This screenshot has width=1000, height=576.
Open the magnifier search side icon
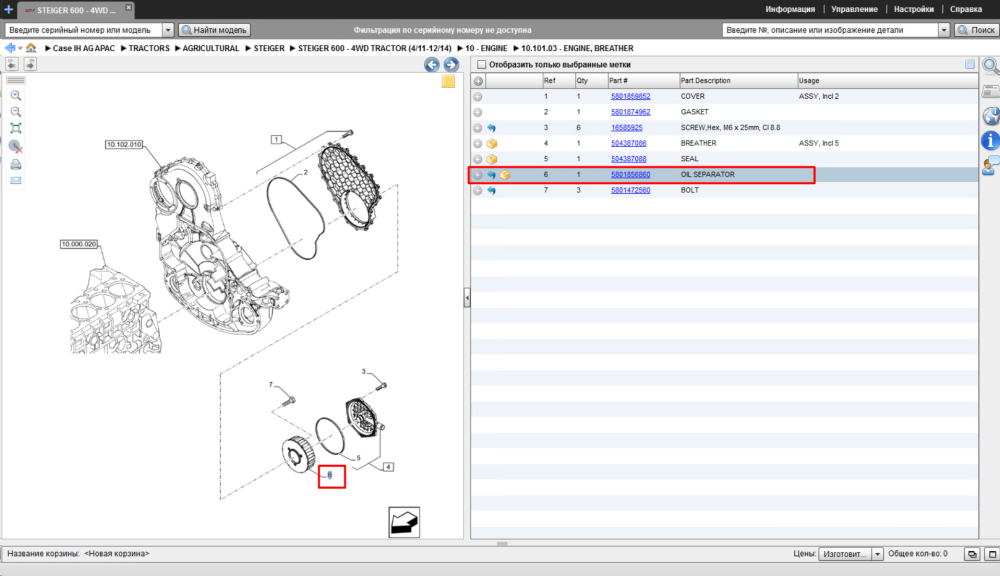point(990,66)
